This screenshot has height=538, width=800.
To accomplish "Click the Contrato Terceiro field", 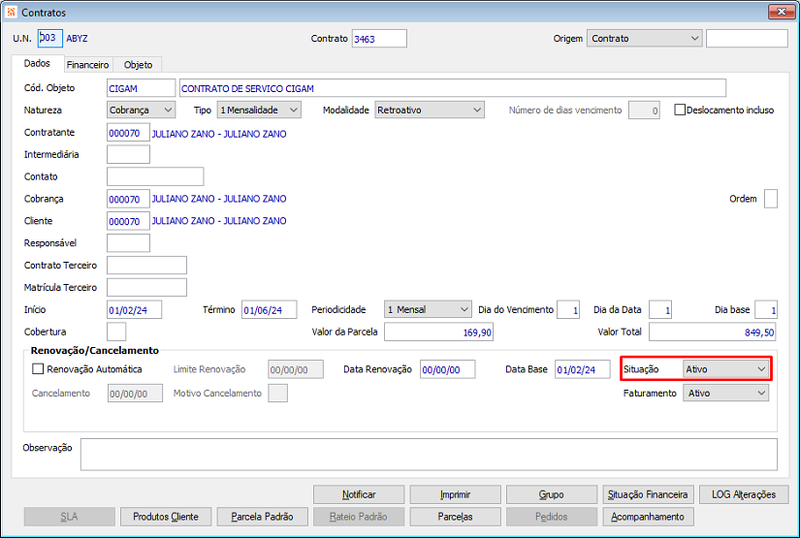I will pos(147,265).
